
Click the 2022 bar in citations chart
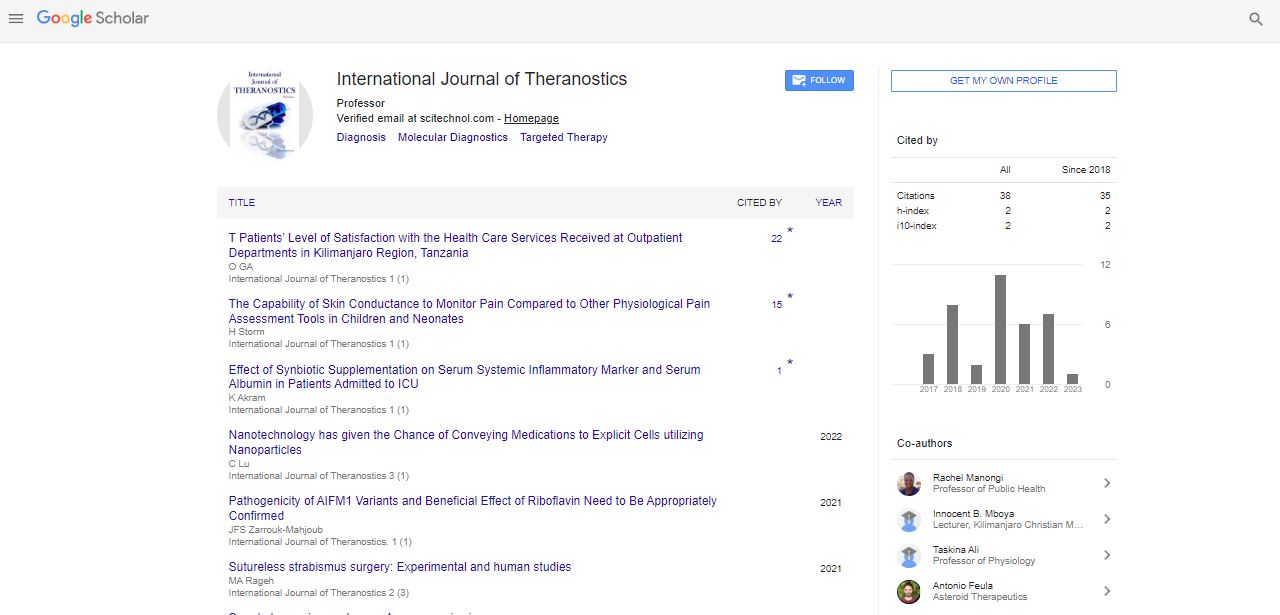point(1048,349)
